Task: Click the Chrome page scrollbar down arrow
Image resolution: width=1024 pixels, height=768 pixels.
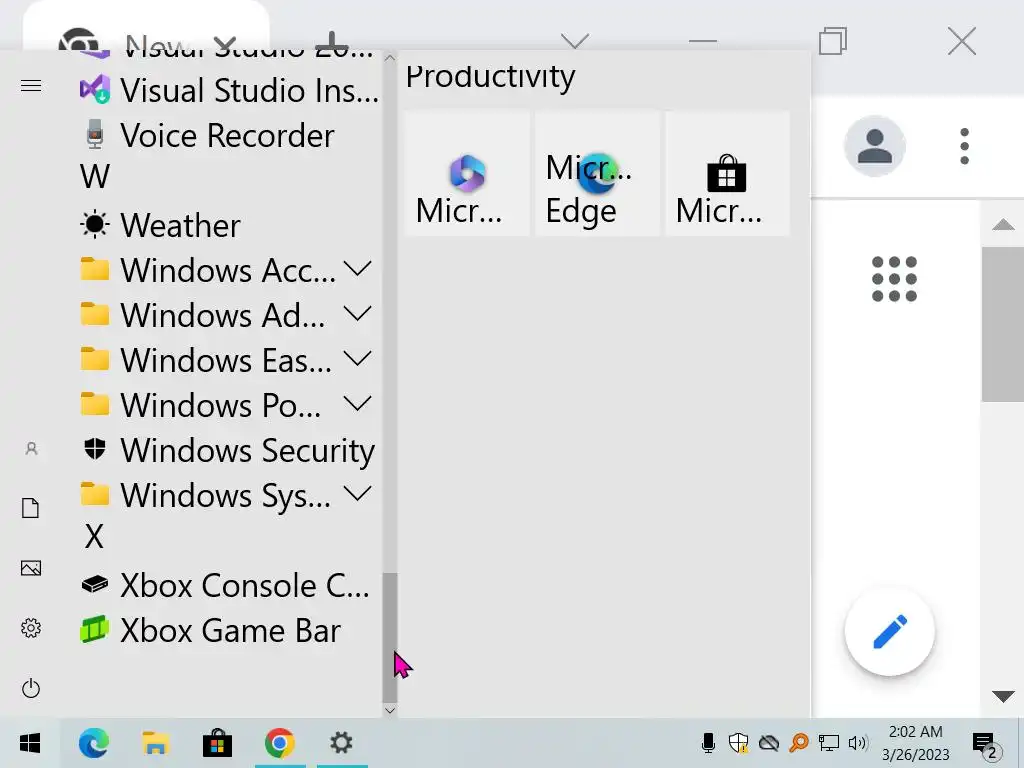Action: [1003, 696]
